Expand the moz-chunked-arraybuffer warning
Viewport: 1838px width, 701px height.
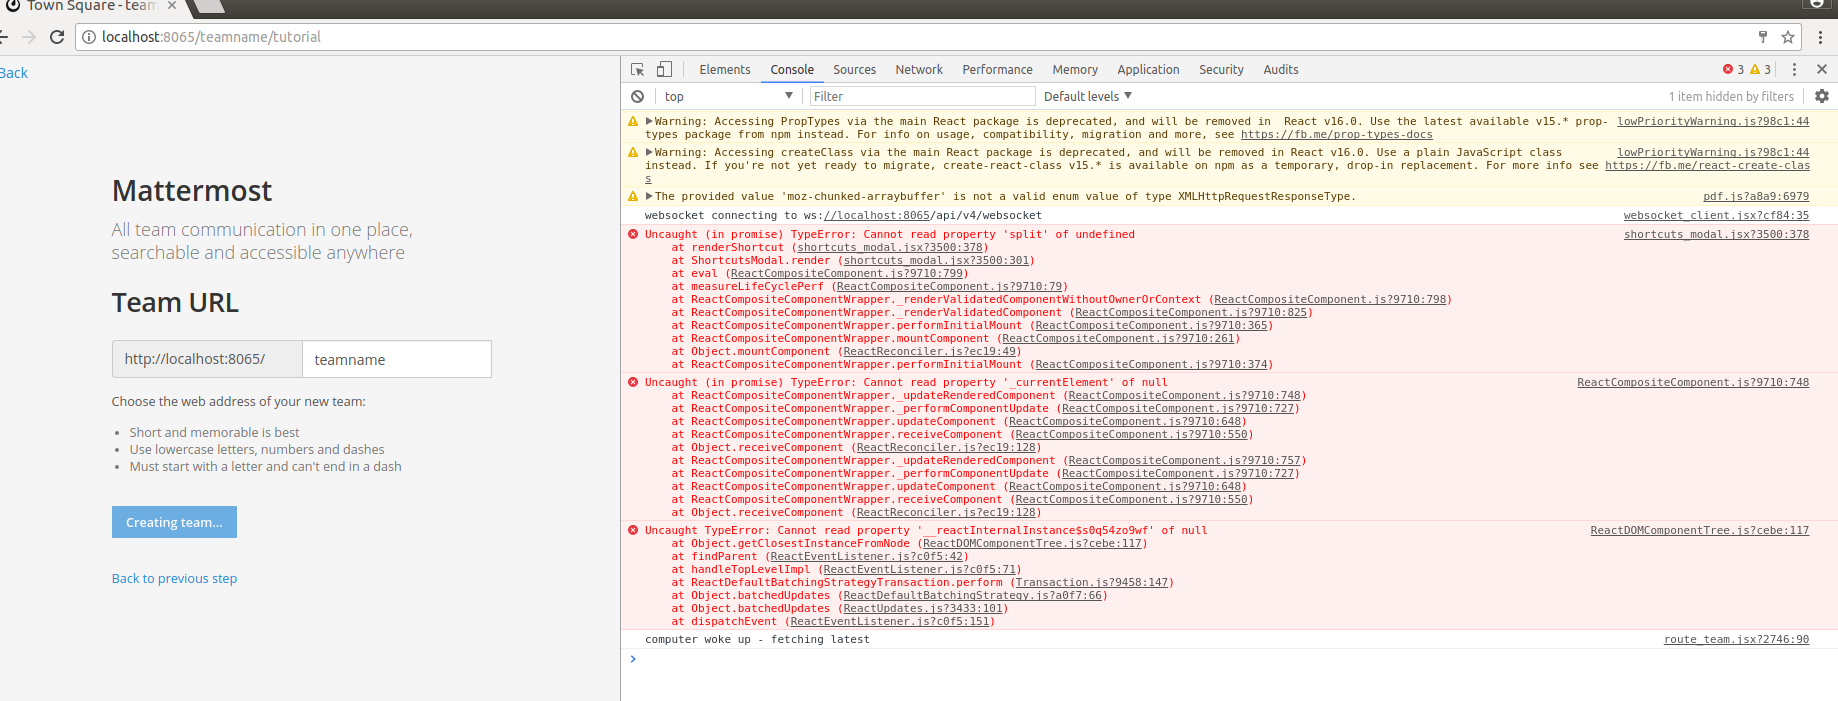pos(649,196)
